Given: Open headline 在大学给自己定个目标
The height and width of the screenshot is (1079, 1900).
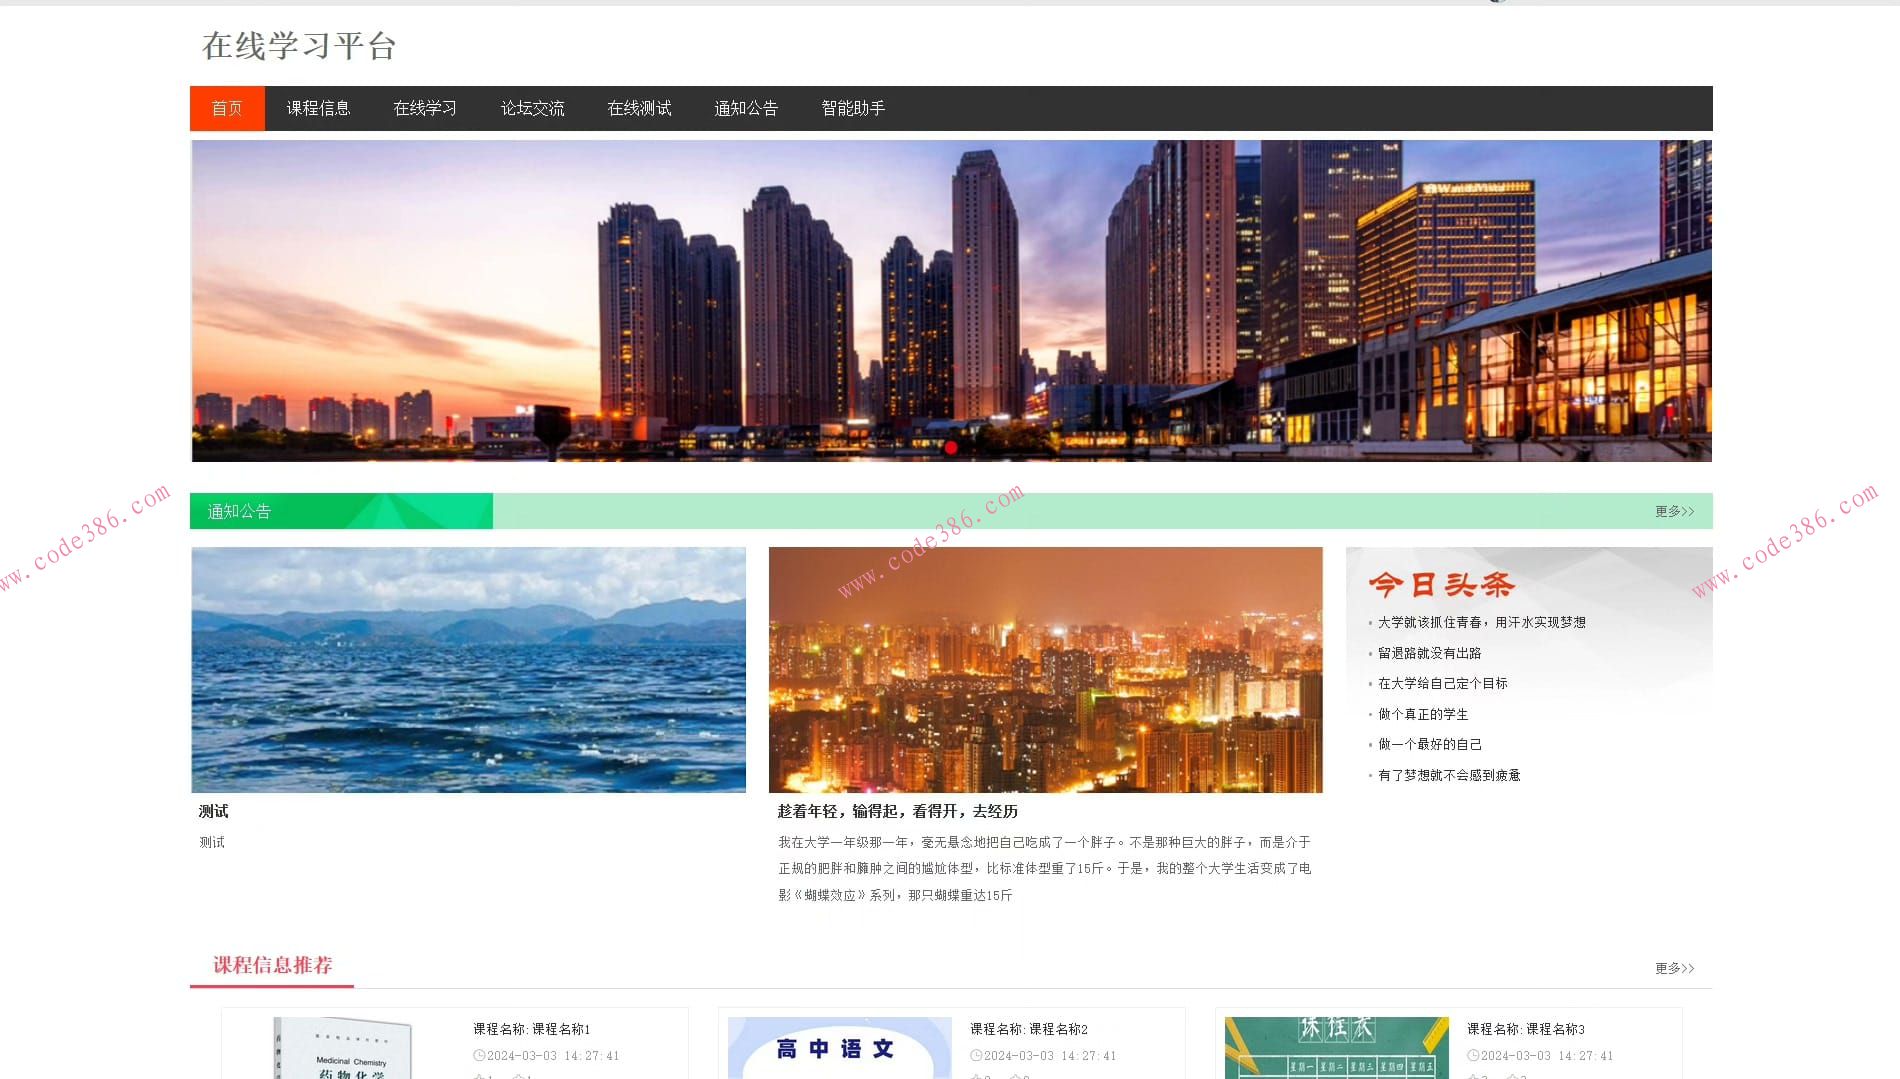Looking at the screenshot, I should (1443, 684).
